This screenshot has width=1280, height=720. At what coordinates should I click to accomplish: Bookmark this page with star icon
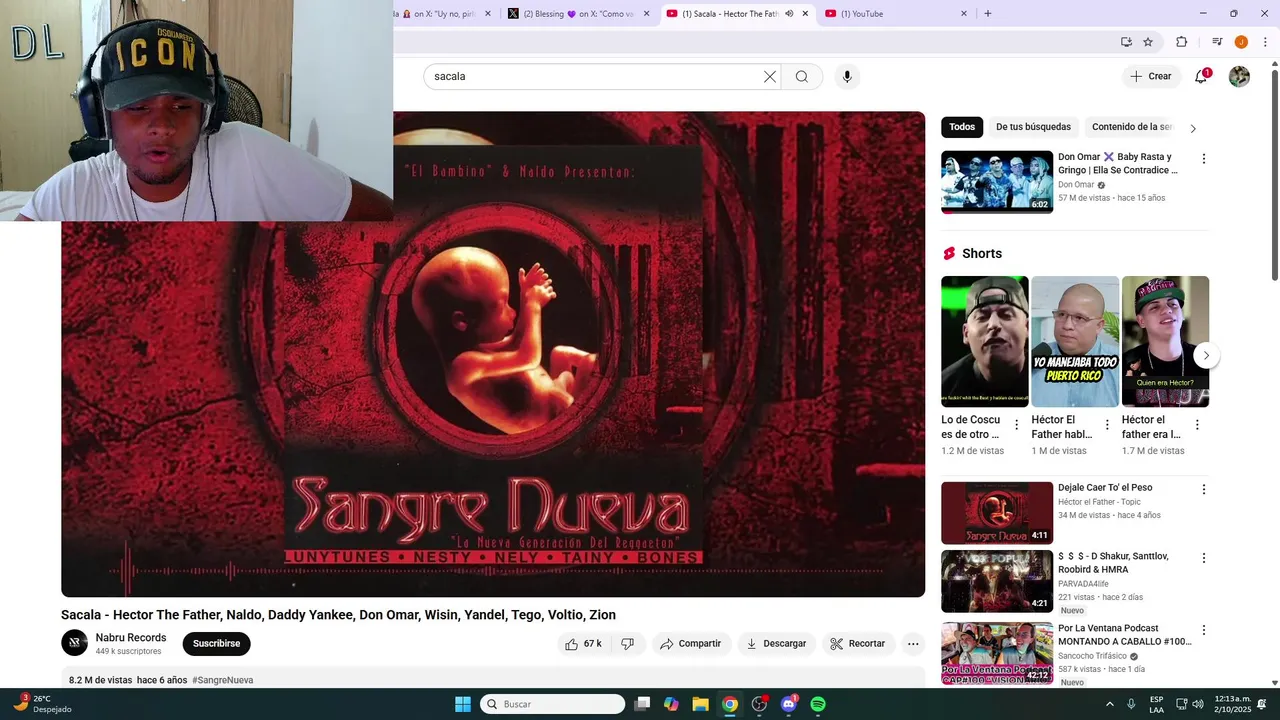coord(1148,42)
